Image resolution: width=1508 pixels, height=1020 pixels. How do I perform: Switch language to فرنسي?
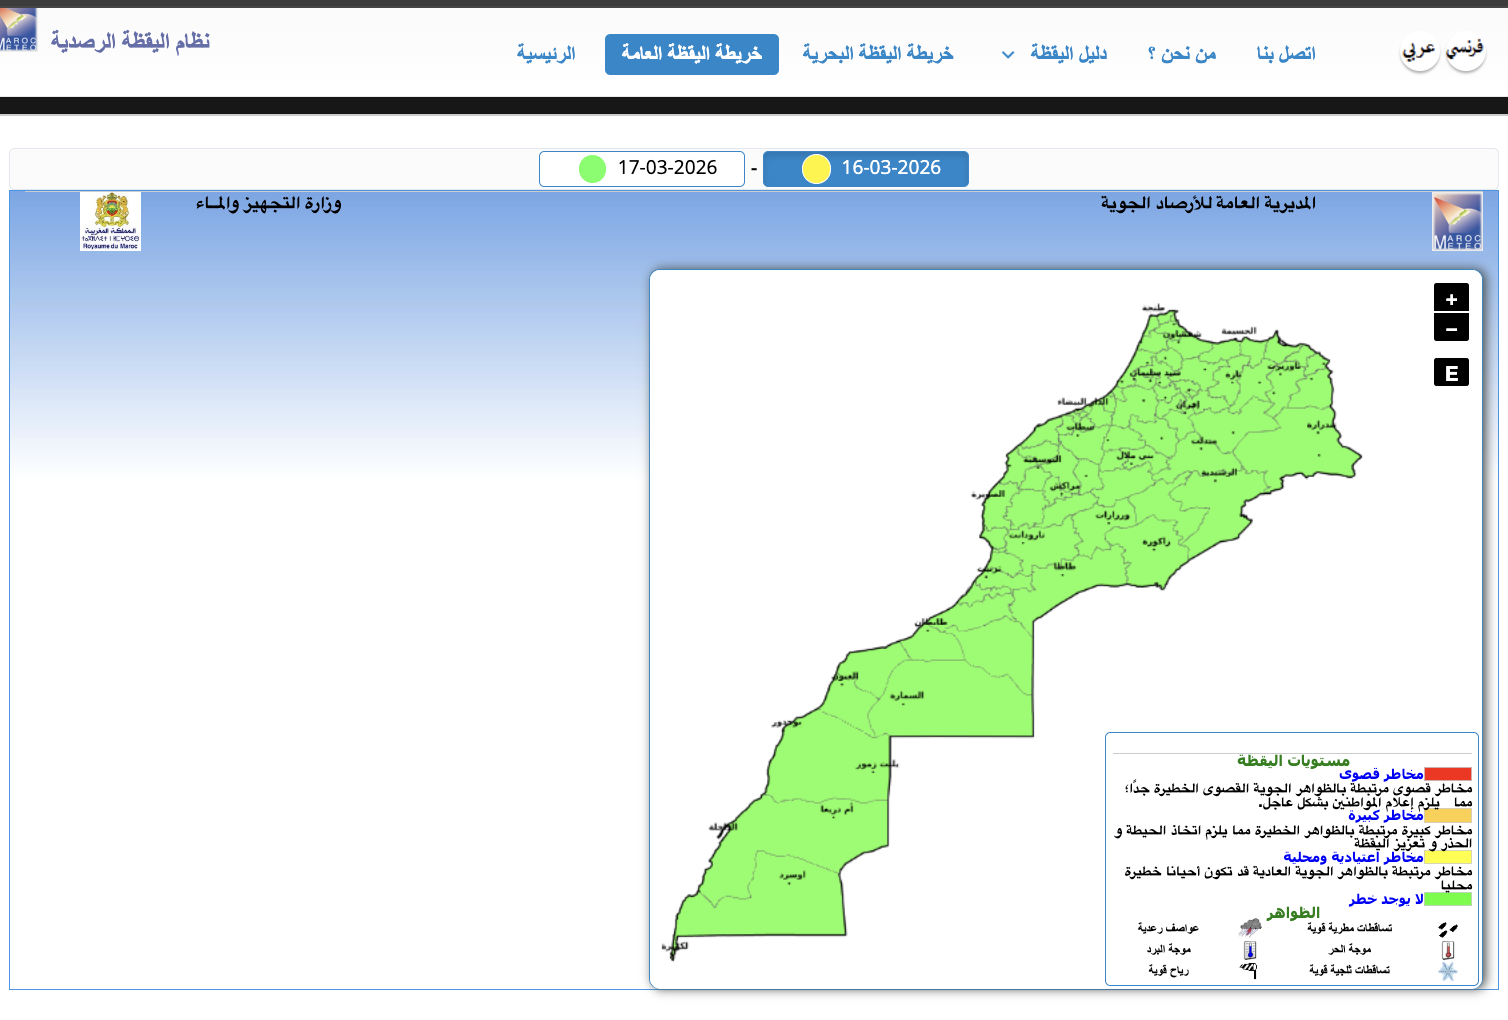1465,48
